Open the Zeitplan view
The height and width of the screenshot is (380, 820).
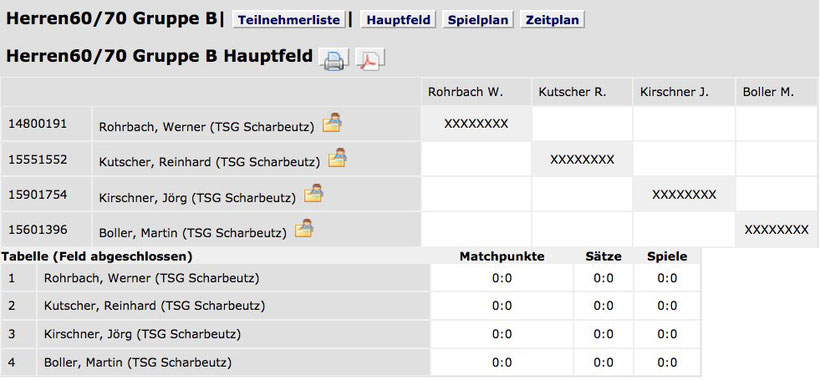[552, 20]
